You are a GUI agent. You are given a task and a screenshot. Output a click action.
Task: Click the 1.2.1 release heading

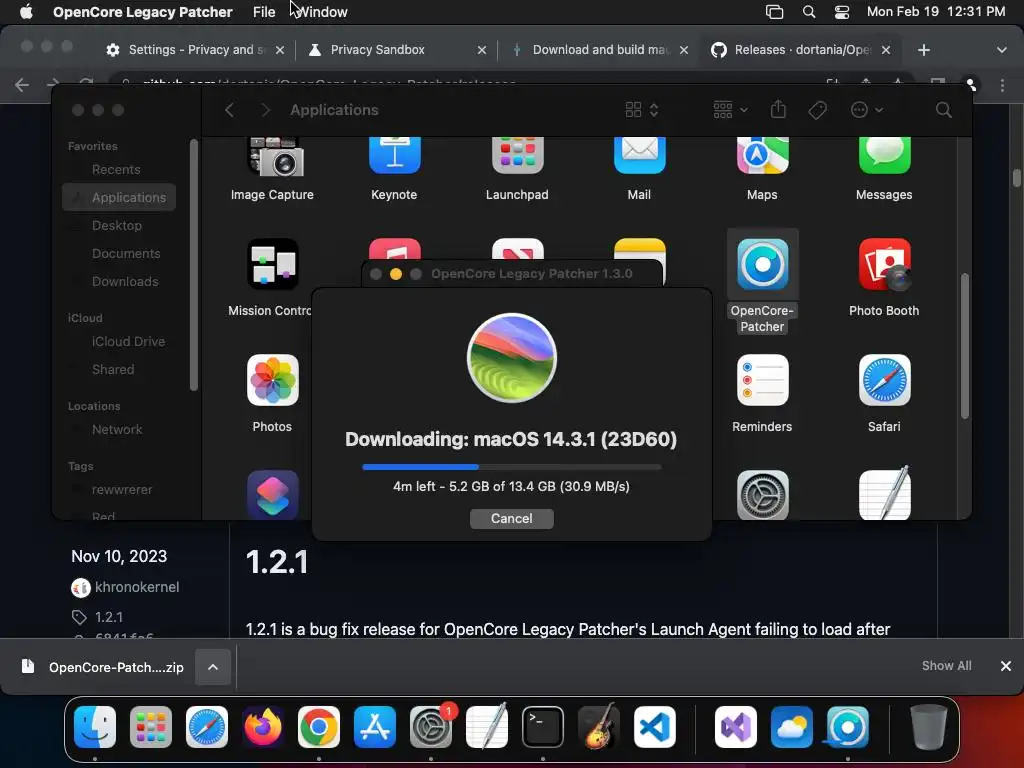(277, 562)
